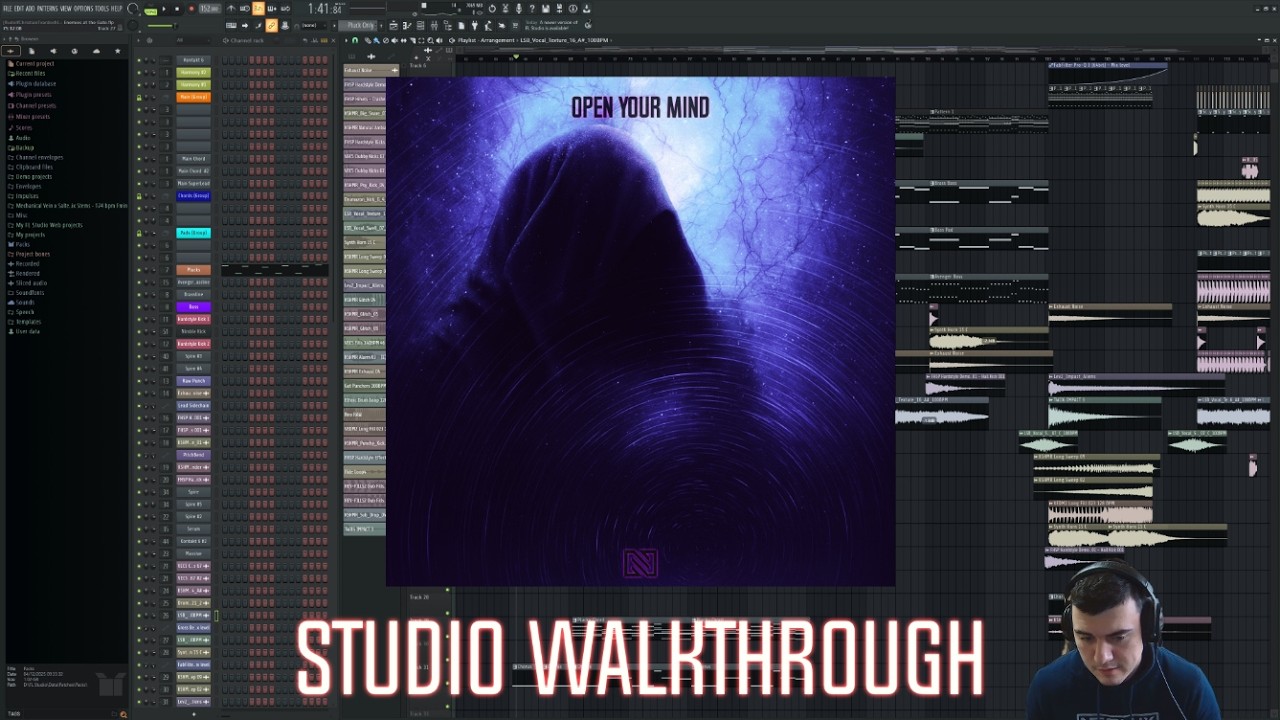Click the transport Stop button

[x=177, y=9]
